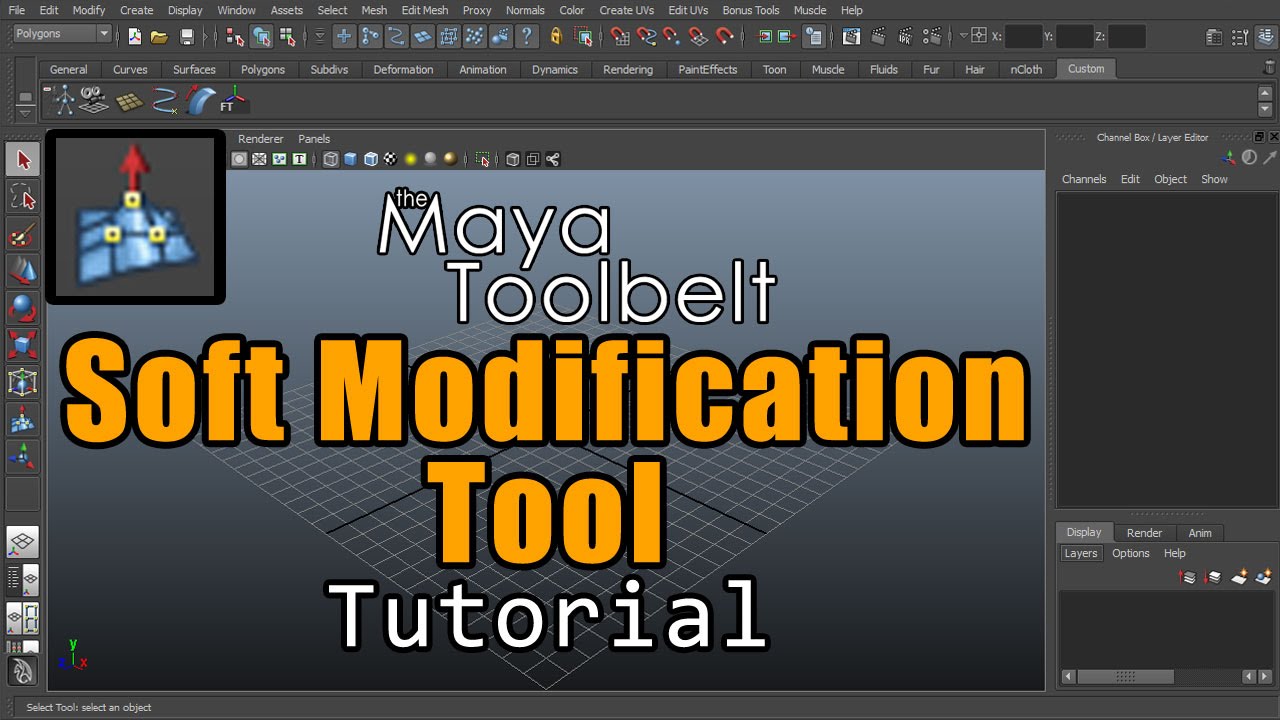The width and height of the screenshot is (1280, 720).
Task: Render the current frame
Action: coord(879,37)
